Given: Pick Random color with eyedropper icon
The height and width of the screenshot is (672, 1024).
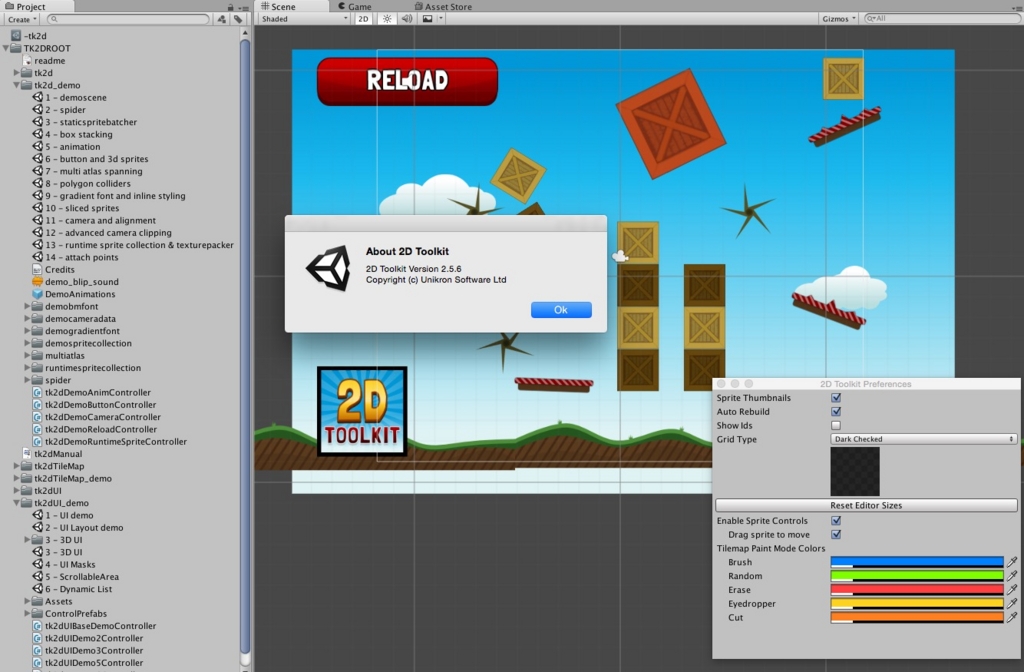Looking at the screenshot, I should [1012, 575].
